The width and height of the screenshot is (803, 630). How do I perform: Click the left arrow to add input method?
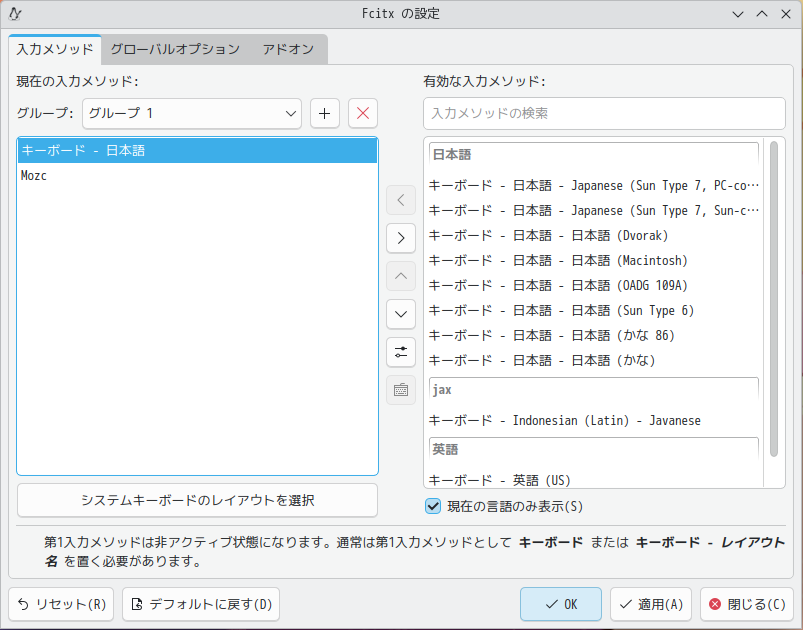[400, 200]
